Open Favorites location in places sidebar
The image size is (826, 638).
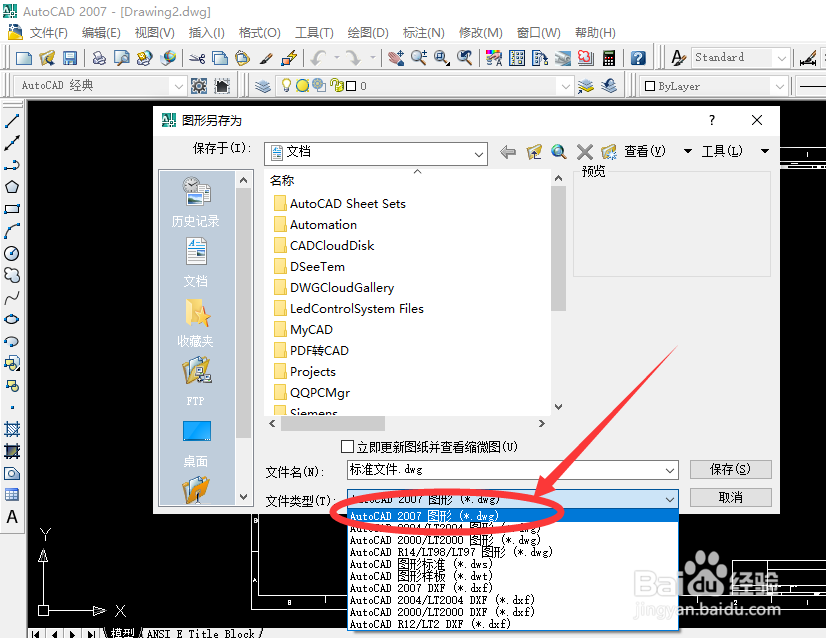click(195, 323)
